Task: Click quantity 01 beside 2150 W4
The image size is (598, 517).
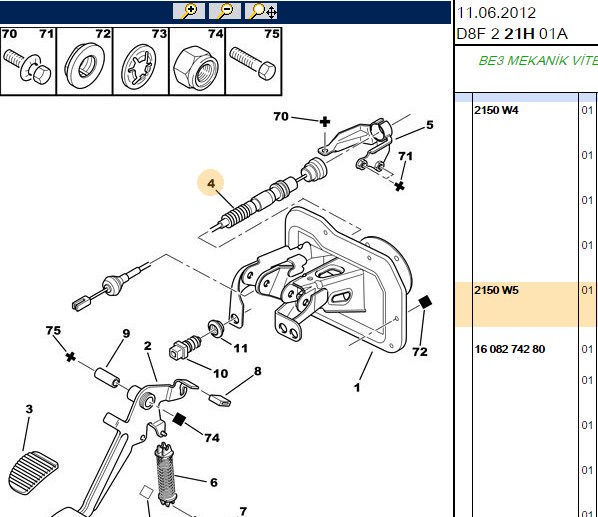Action: tap(587, 110)
